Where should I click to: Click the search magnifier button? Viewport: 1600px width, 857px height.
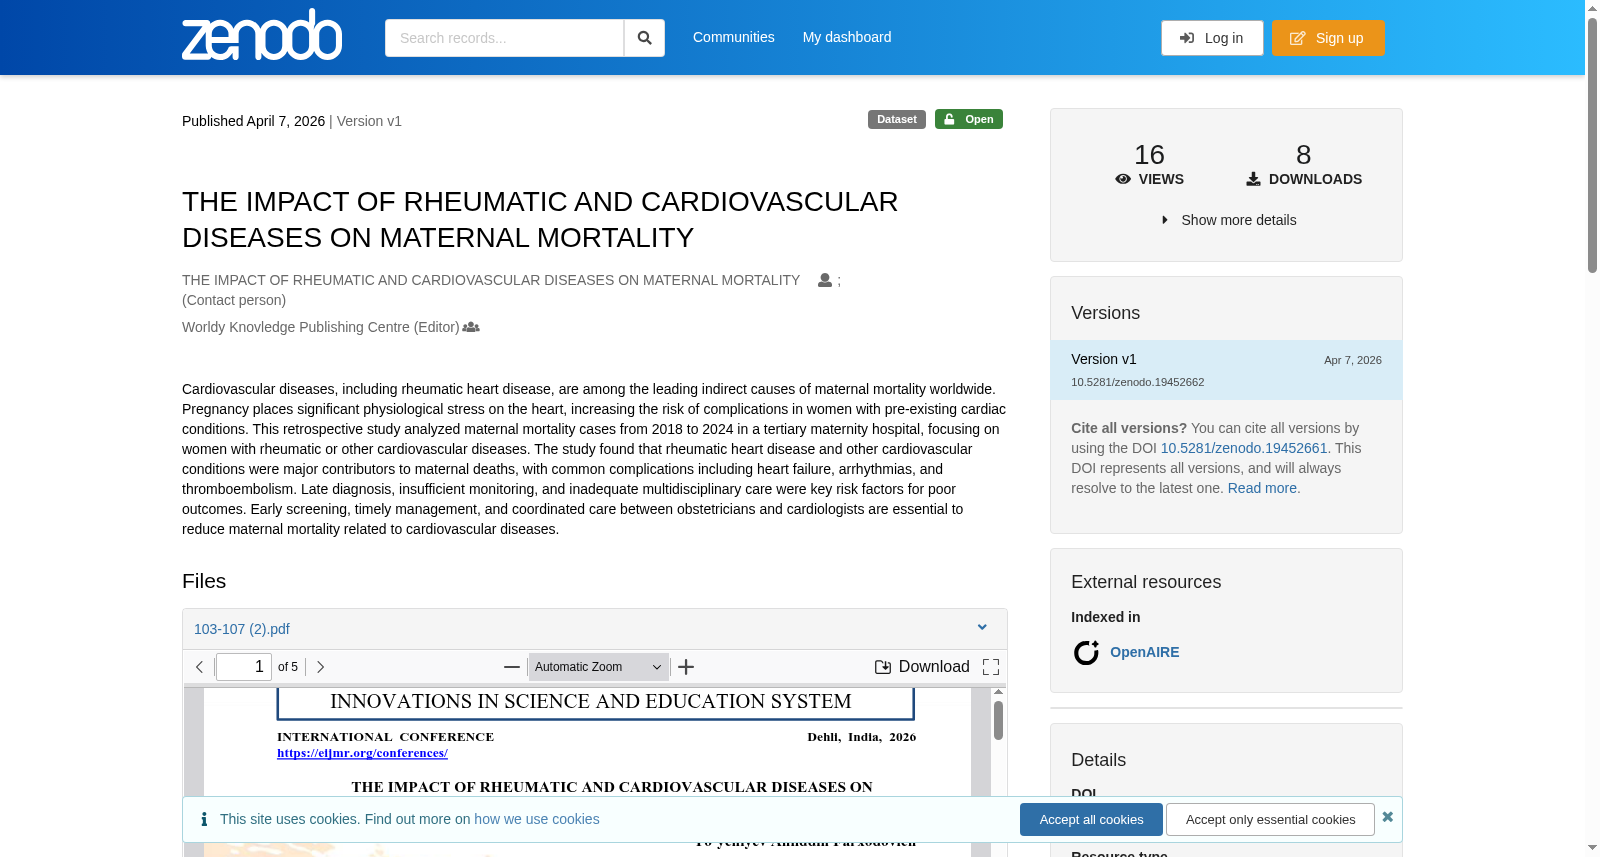click(x=645, y=38)
